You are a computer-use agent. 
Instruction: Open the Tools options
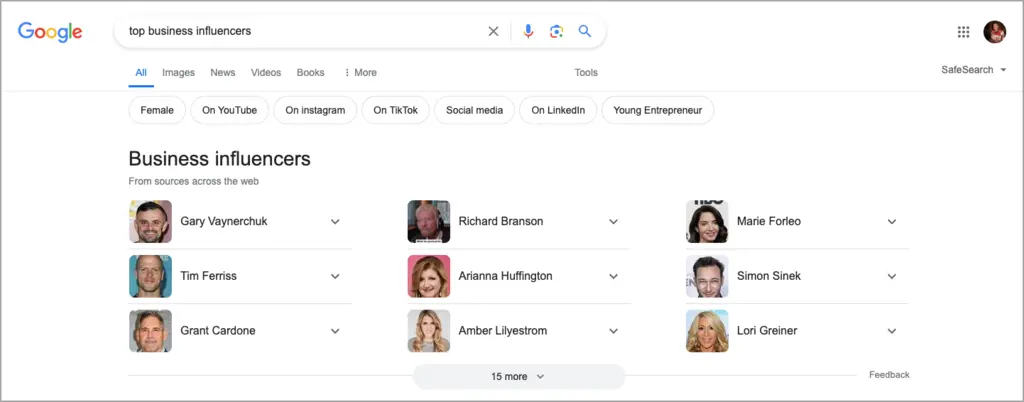(x=586, y=73)
